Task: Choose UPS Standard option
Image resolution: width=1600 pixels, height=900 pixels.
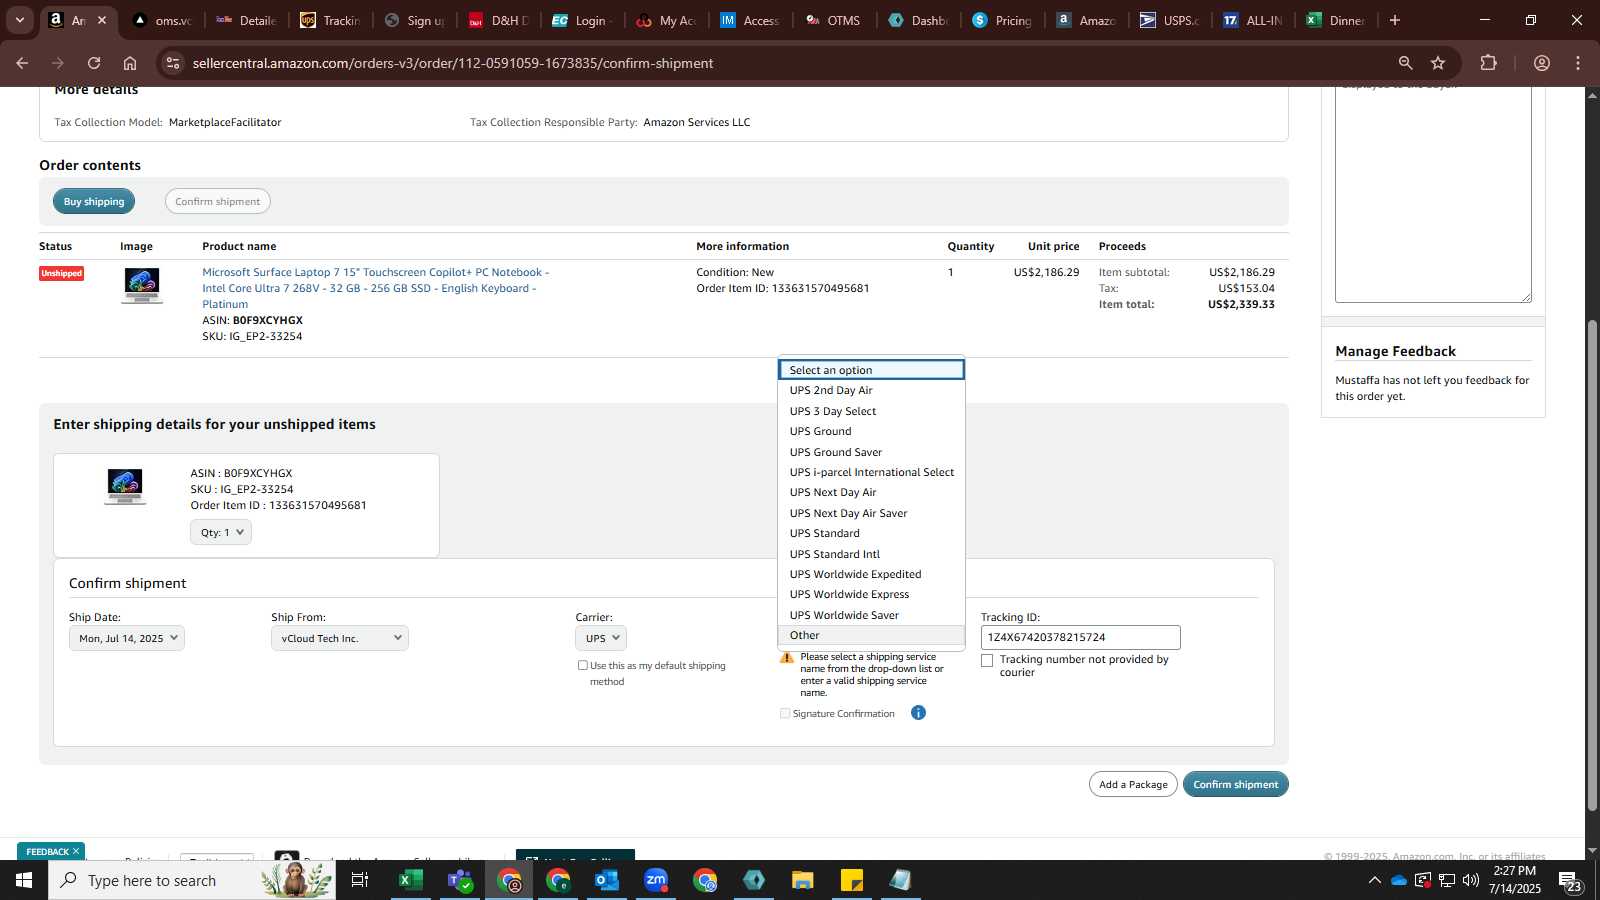Action: (x=871, y=533)
